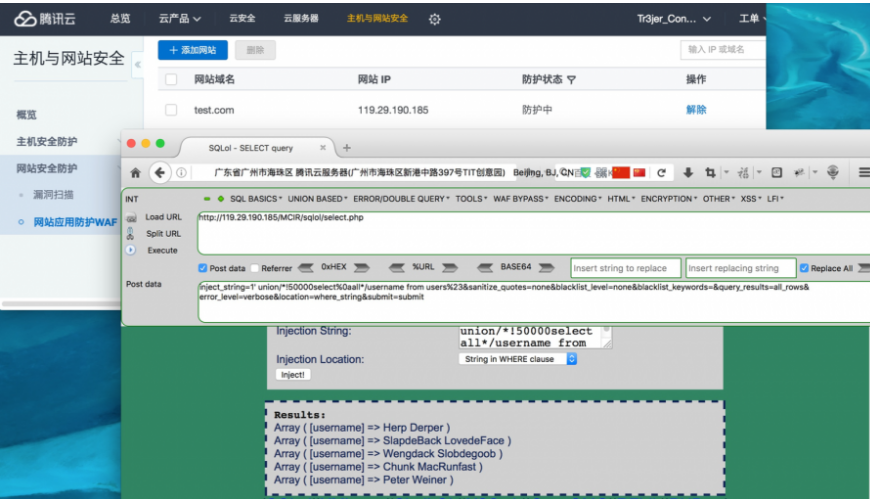The height and width of the screenshot is (499, 870).
Task: Open the ERROR/DOUBLE QUERY menu
Action: tap(401, 199)
